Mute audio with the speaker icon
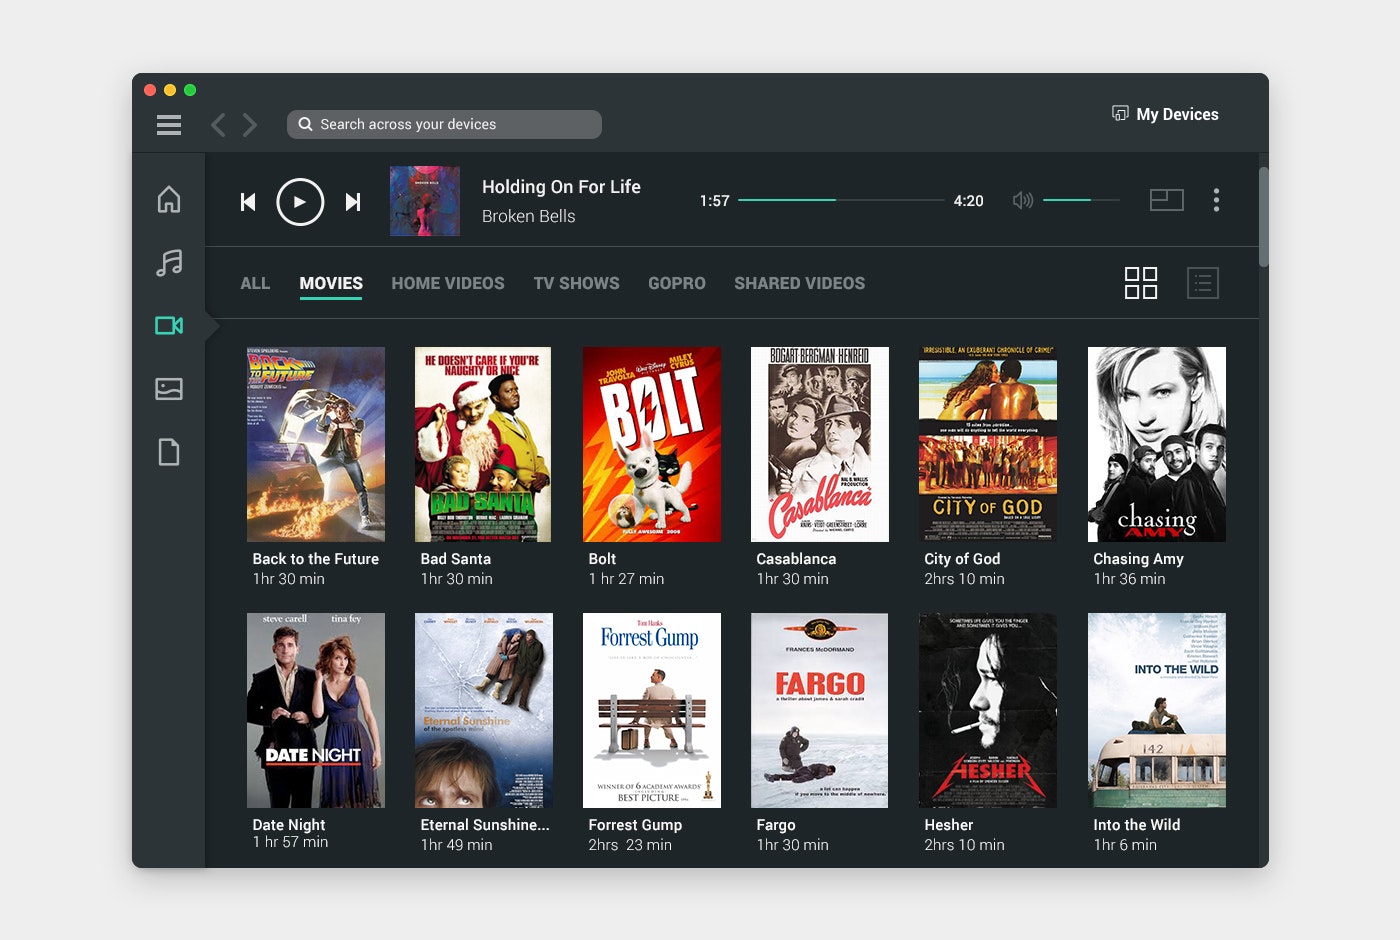The width and height of the screenshot is (1400, 940). [x=1022, y=201]
